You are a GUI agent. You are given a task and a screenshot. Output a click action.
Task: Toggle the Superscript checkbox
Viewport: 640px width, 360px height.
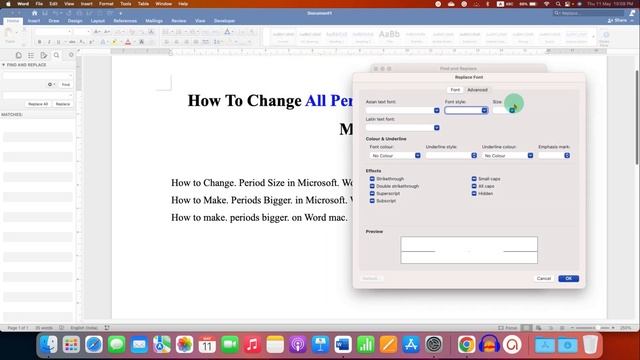(x=372, y=193)
